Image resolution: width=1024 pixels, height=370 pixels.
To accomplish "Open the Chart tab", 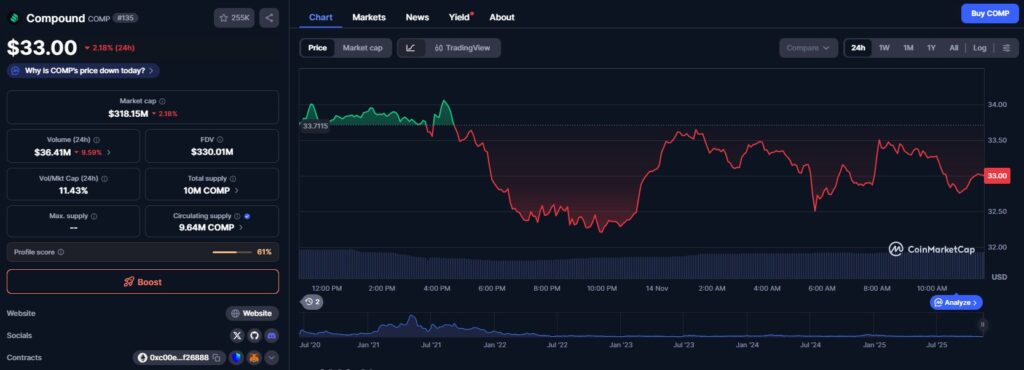I will click(x=321, y=17).
